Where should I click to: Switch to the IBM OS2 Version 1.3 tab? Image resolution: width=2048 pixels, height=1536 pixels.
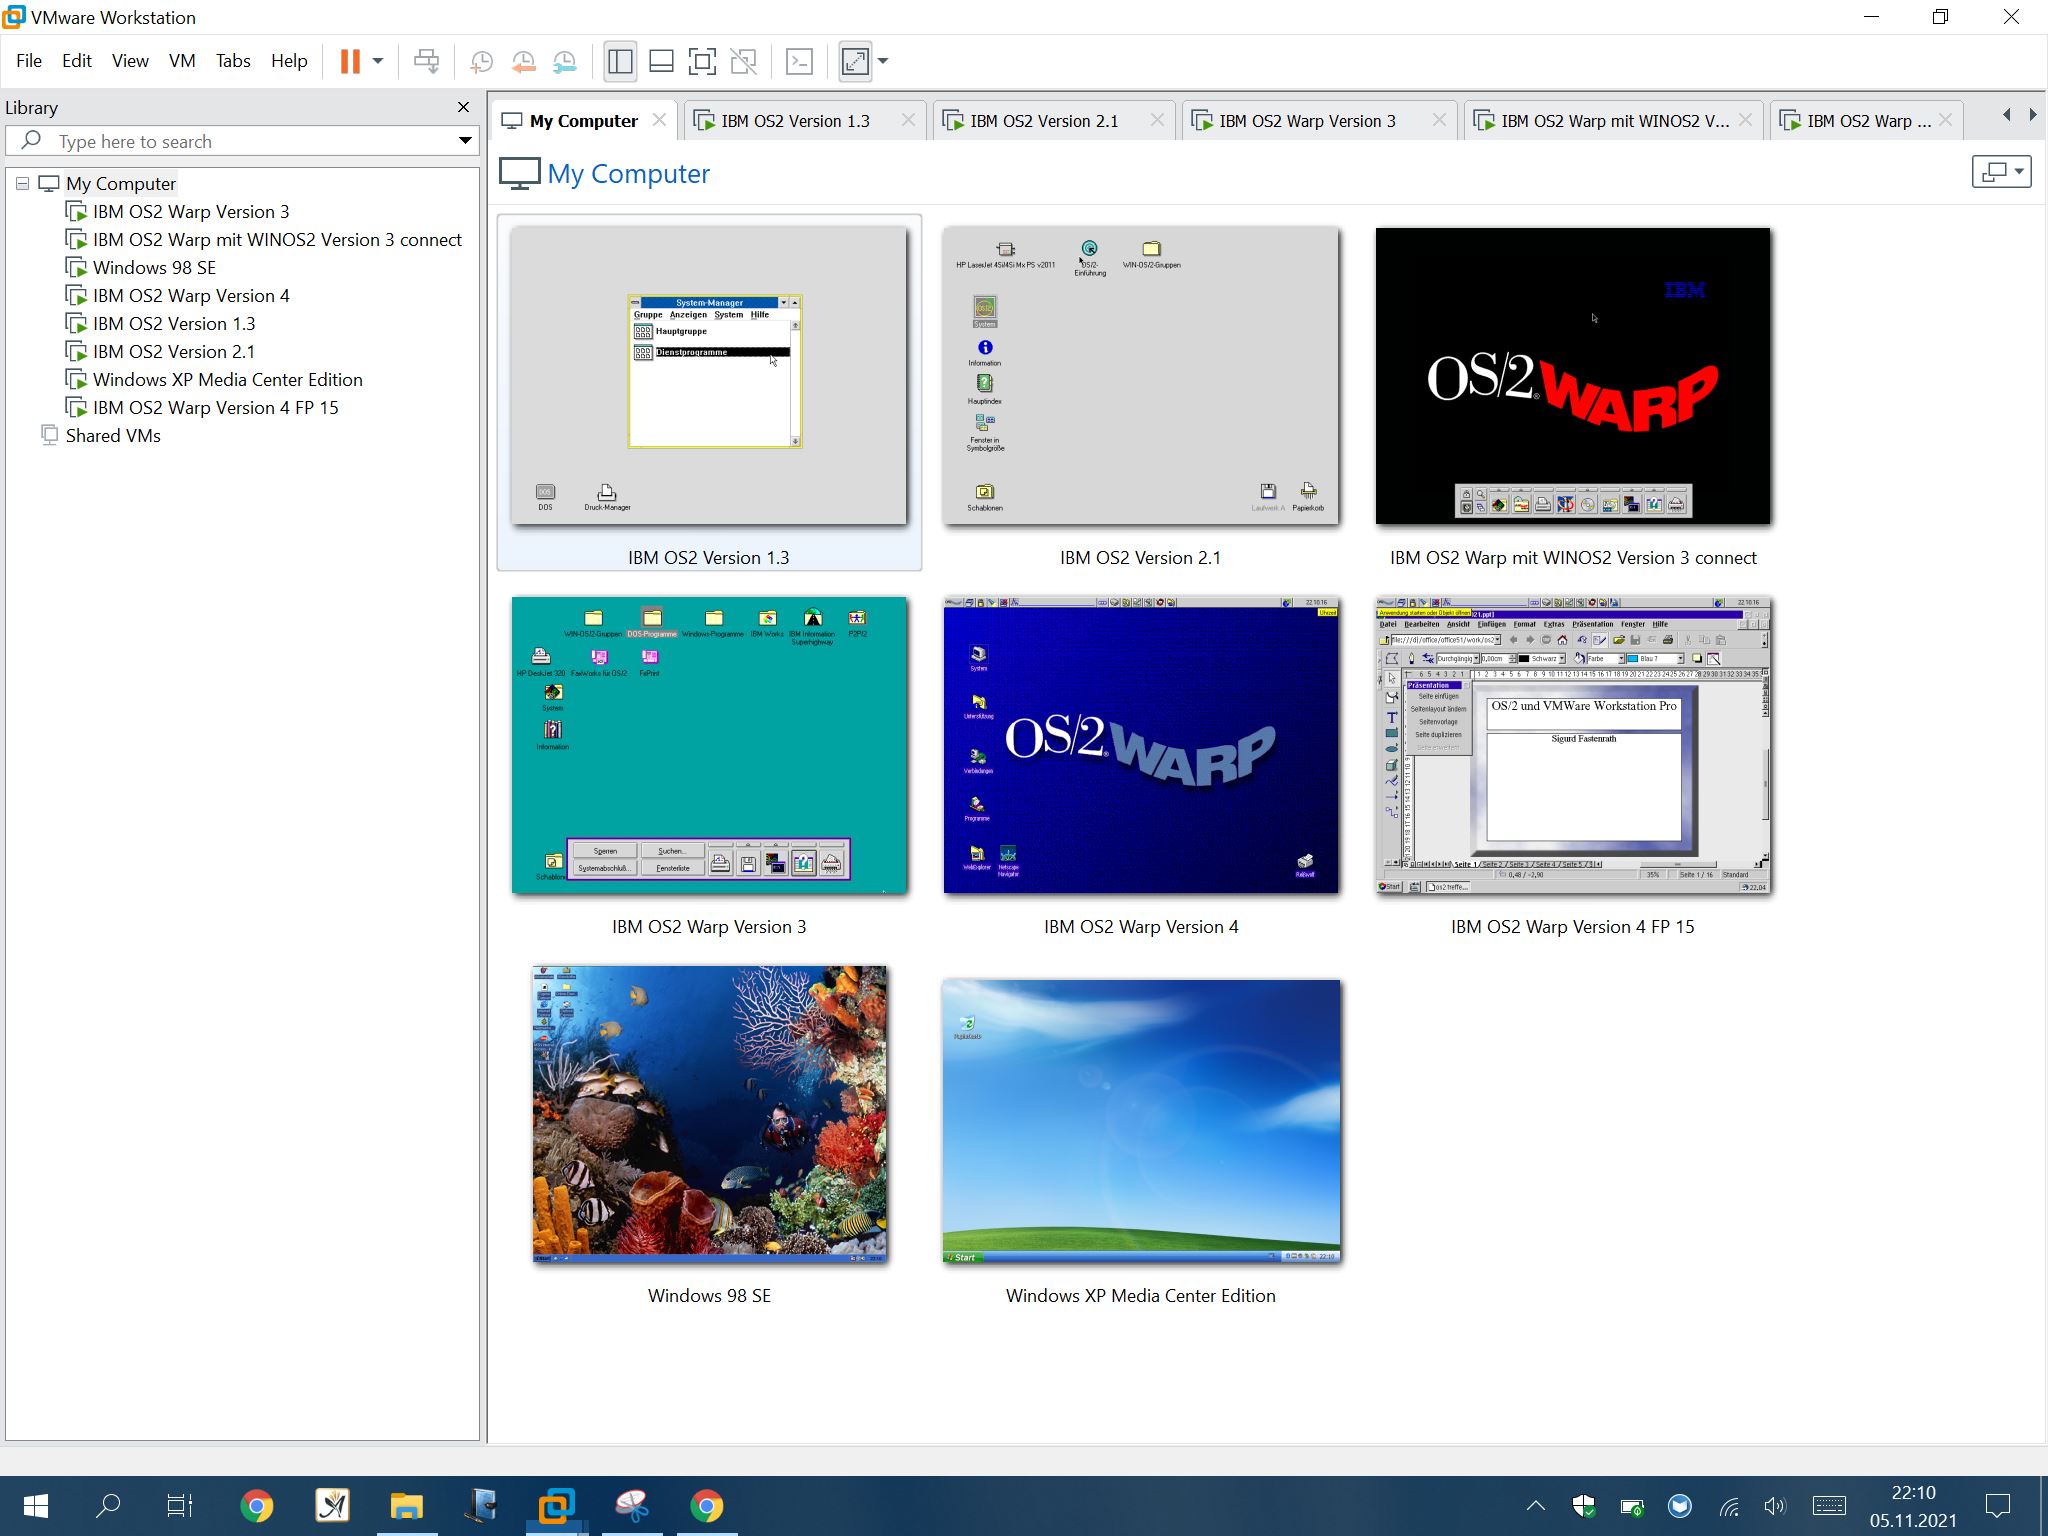point(795,121)
